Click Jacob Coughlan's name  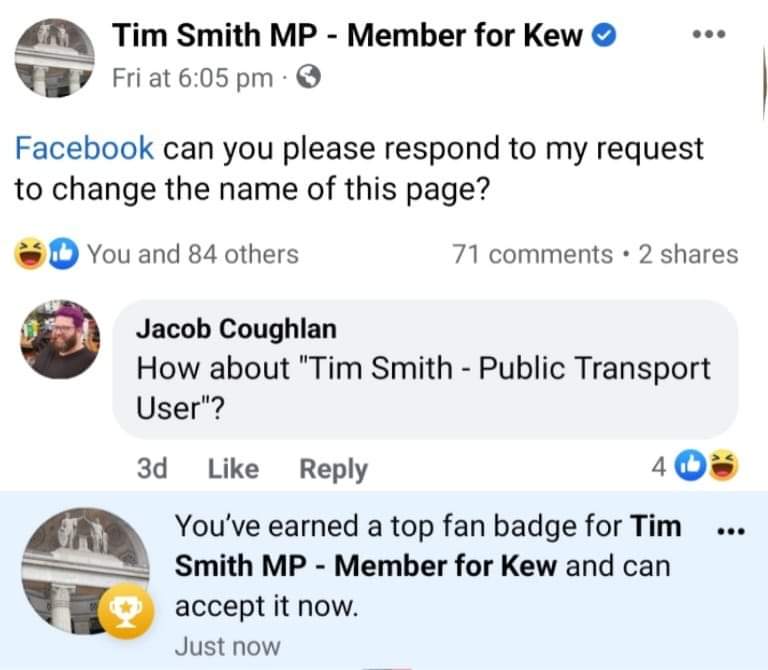coord(236,328)
